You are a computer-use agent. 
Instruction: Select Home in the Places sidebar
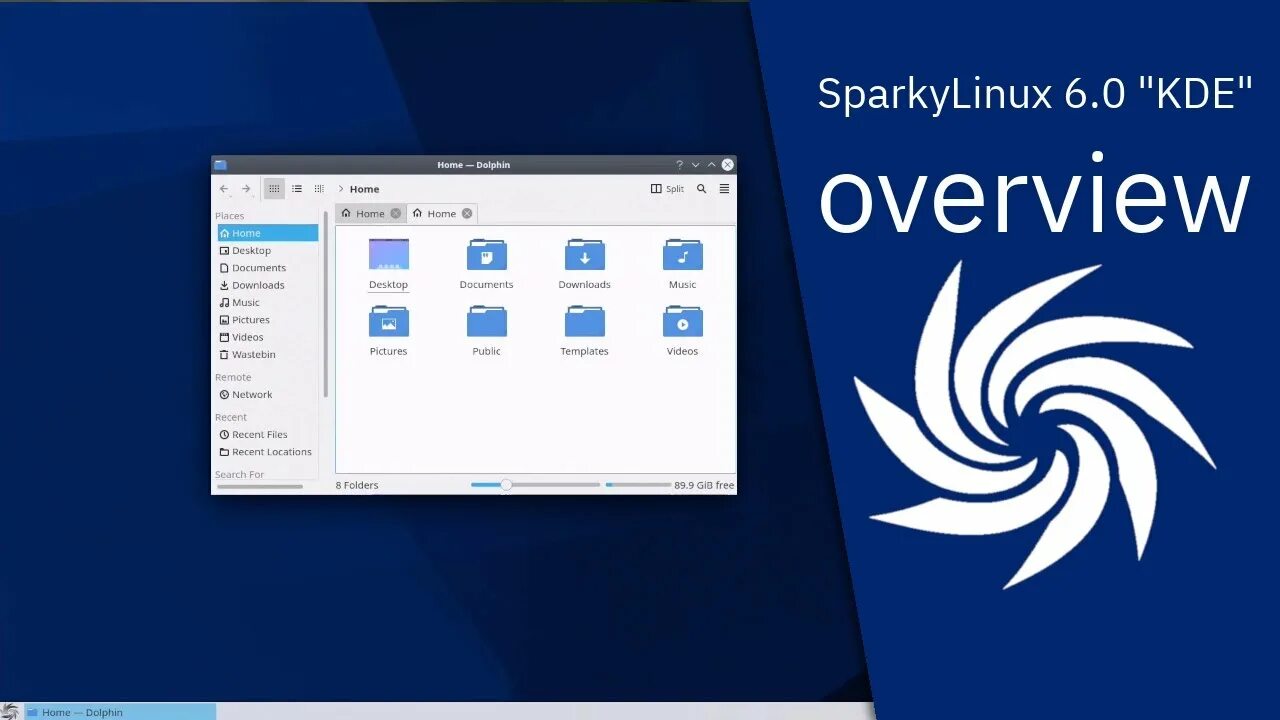pos(267,233)
